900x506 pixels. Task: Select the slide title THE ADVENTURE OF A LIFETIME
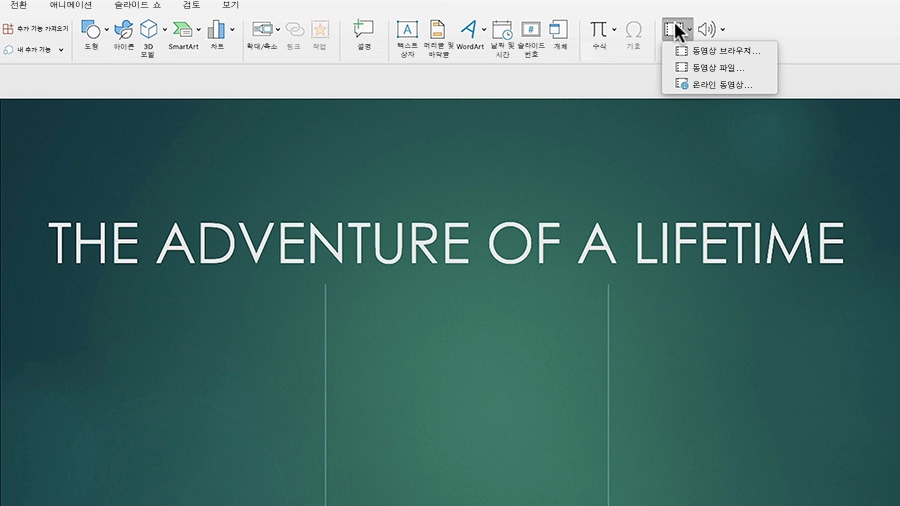tap(447, 243)
